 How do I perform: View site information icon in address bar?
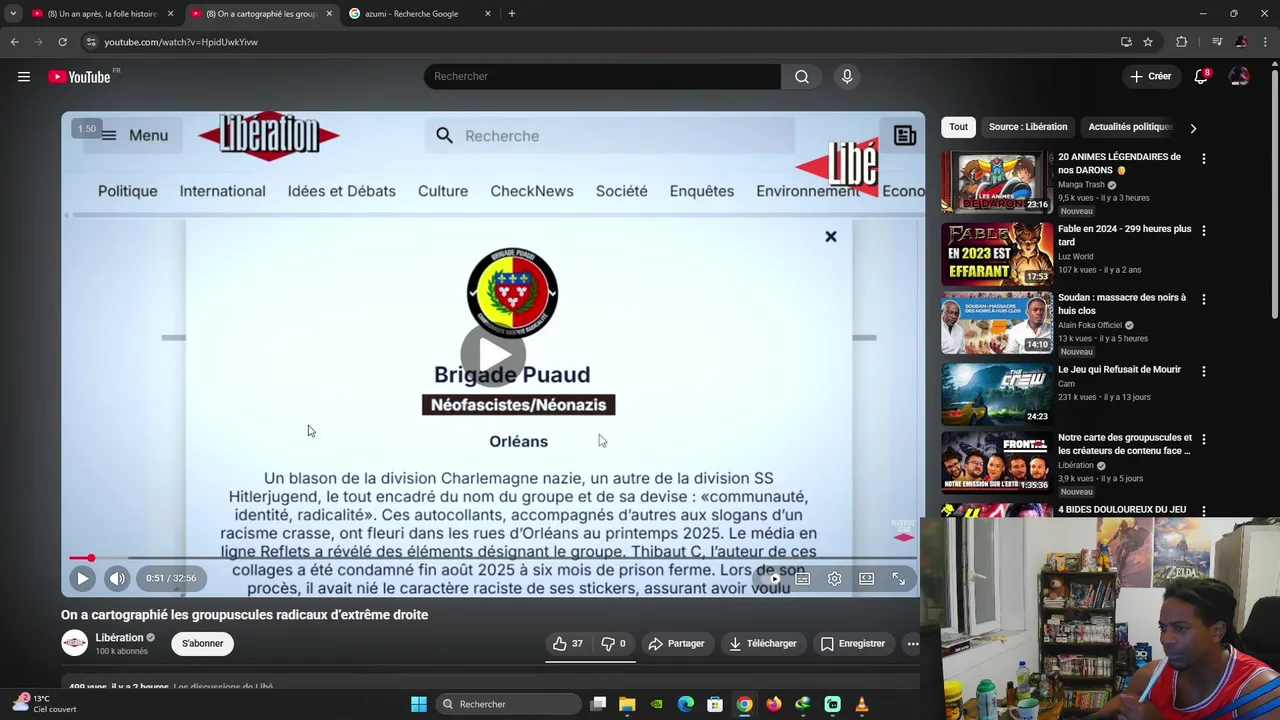click(91, 42)
